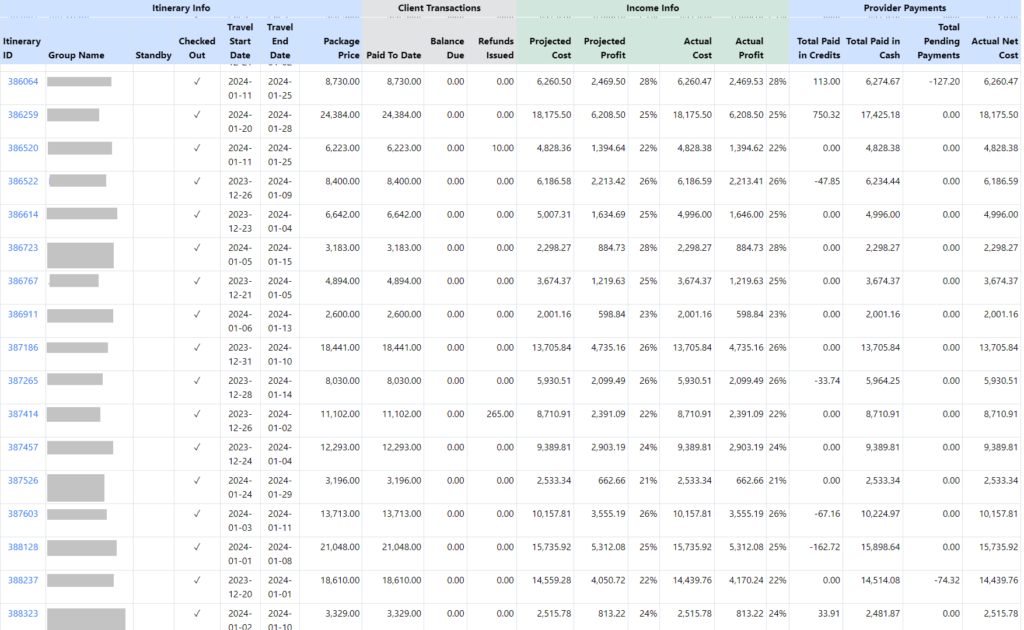Sort by the Group Name column header
The height and width of the screenshot is (630, 1024).
pos(76,55)
